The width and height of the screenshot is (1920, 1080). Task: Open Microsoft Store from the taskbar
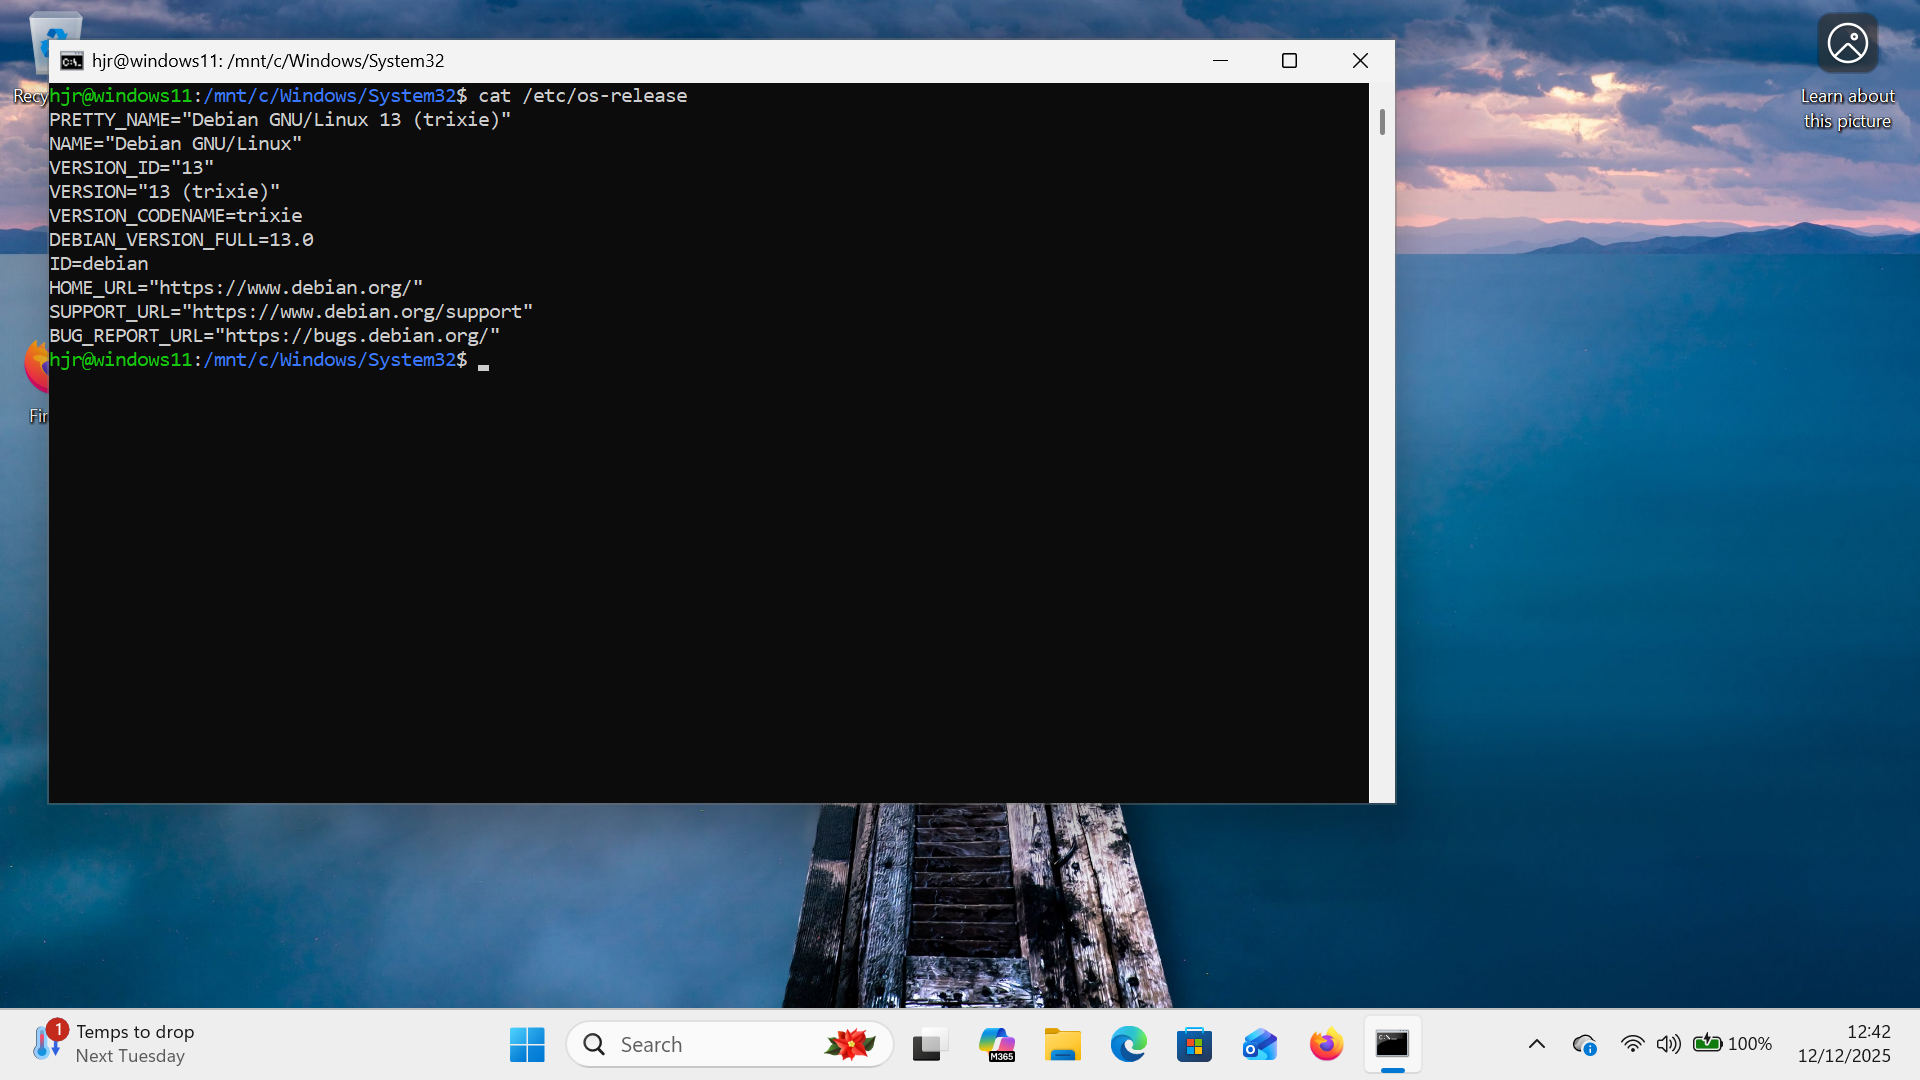[x=1194, y=1044]
